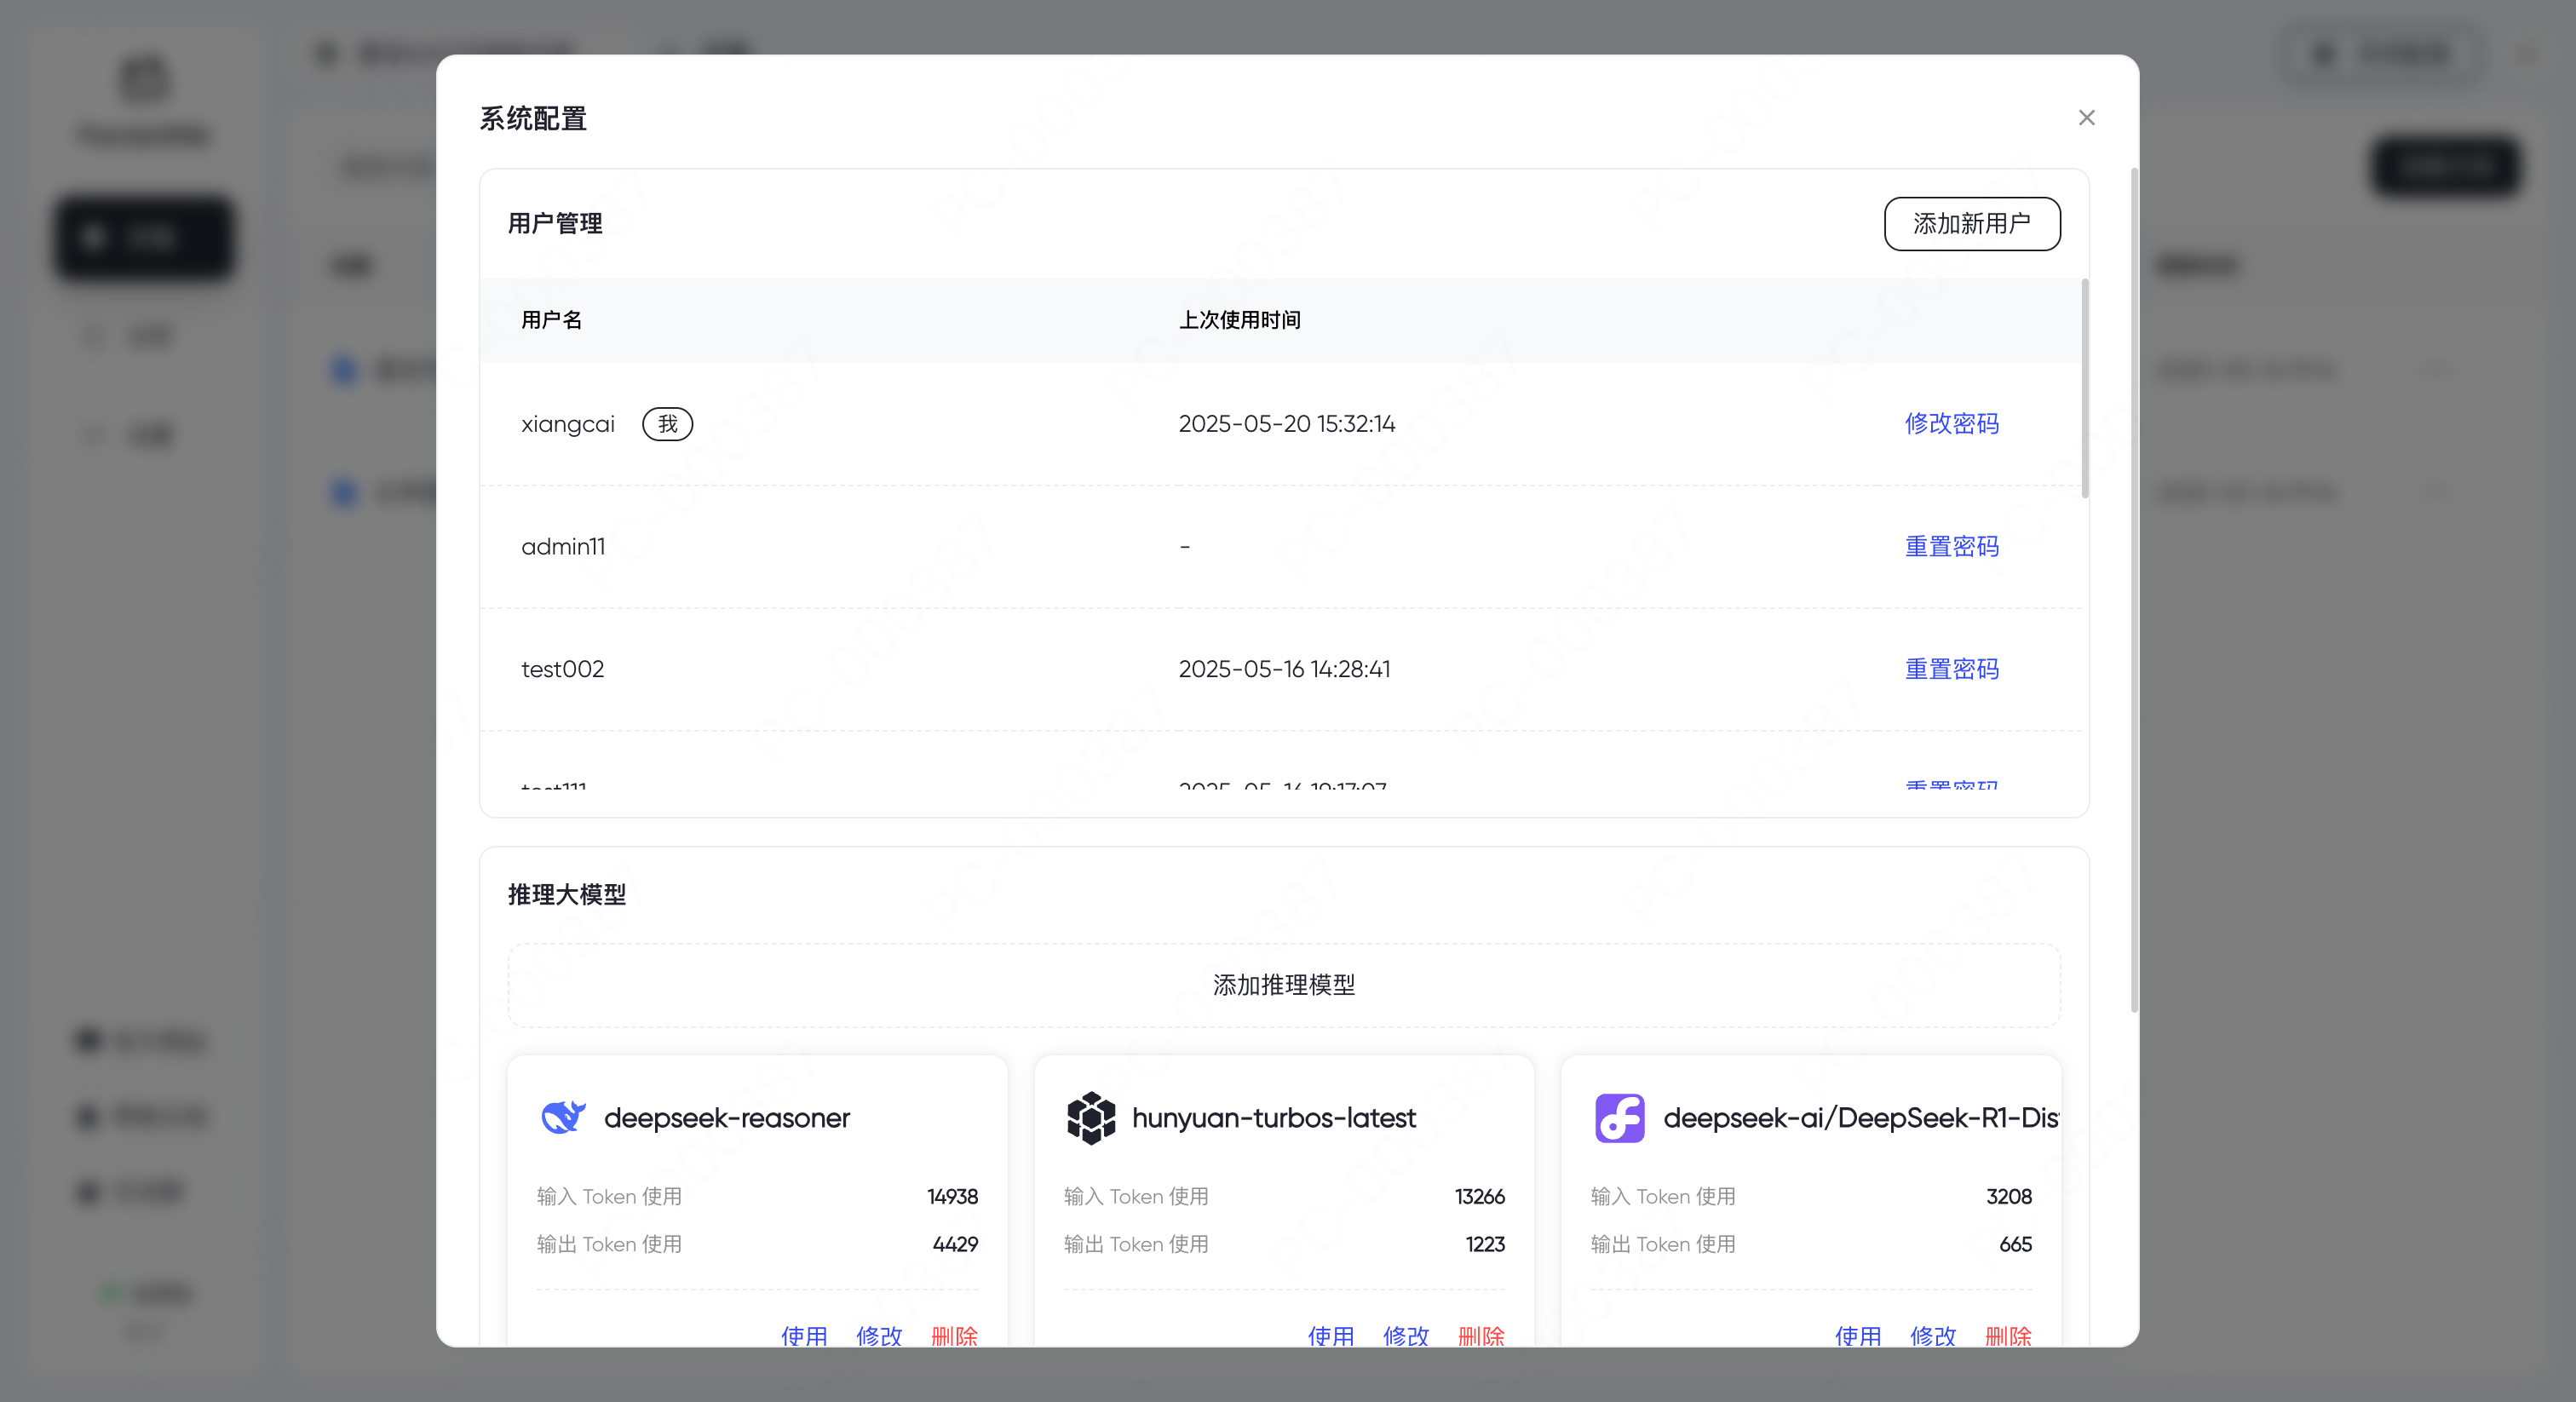Viewport: 2576px width, 1402px height.
Task: Click the dialog's main vertical scrollbar
Action: [2134, 590]
